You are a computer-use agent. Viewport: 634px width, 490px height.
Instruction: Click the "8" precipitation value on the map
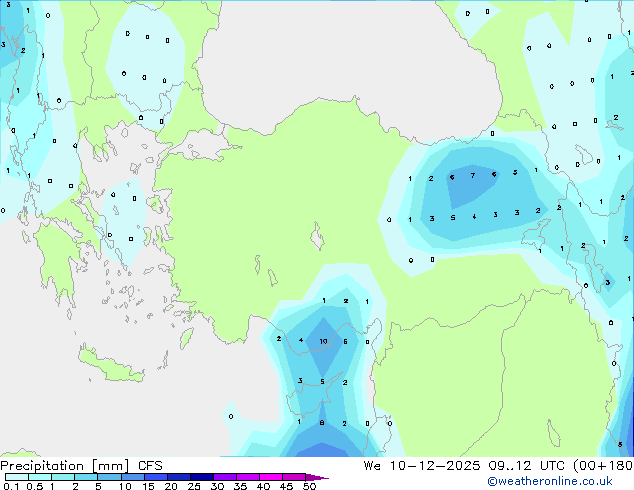[322, 422]
